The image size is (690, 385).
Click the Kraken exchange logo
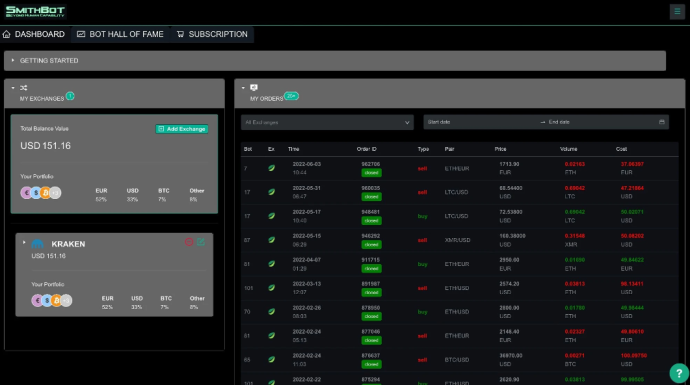coord(38,244)
